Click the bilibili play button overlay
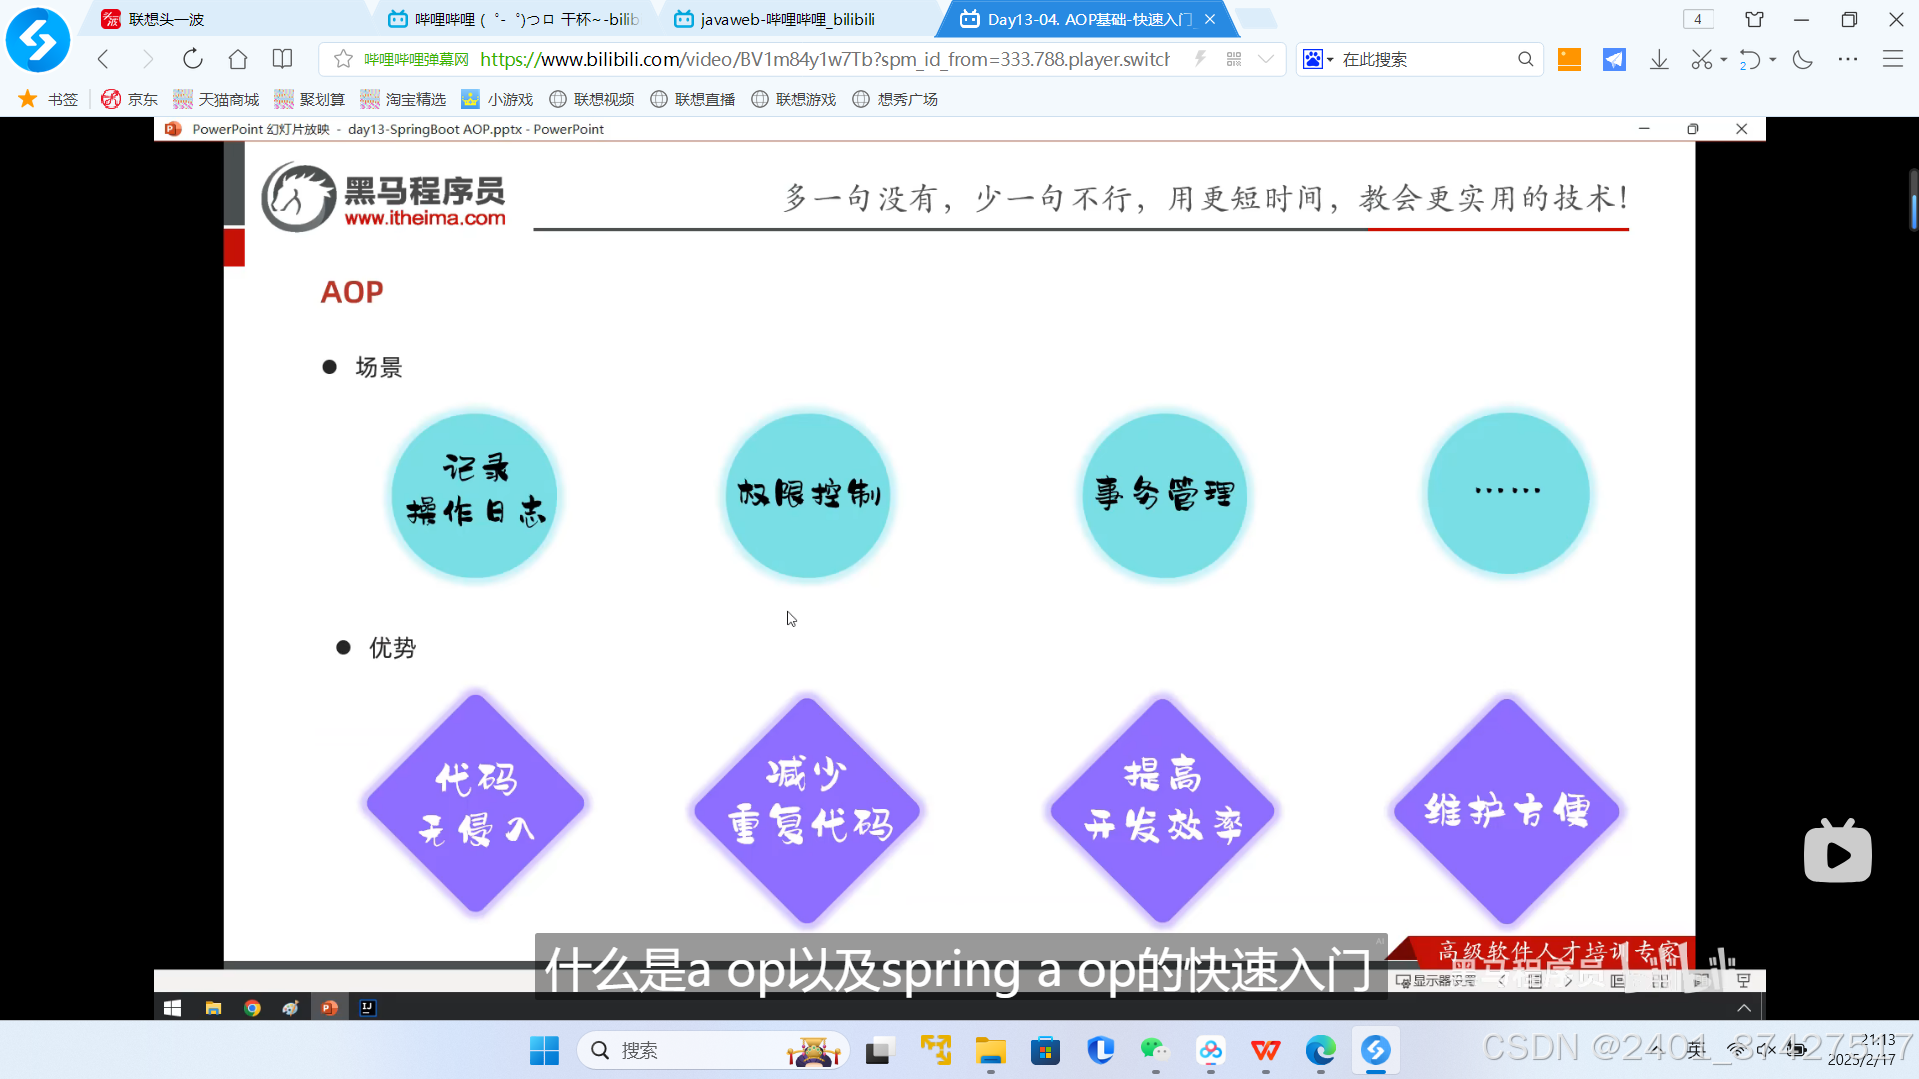 tap(1838, 852)
